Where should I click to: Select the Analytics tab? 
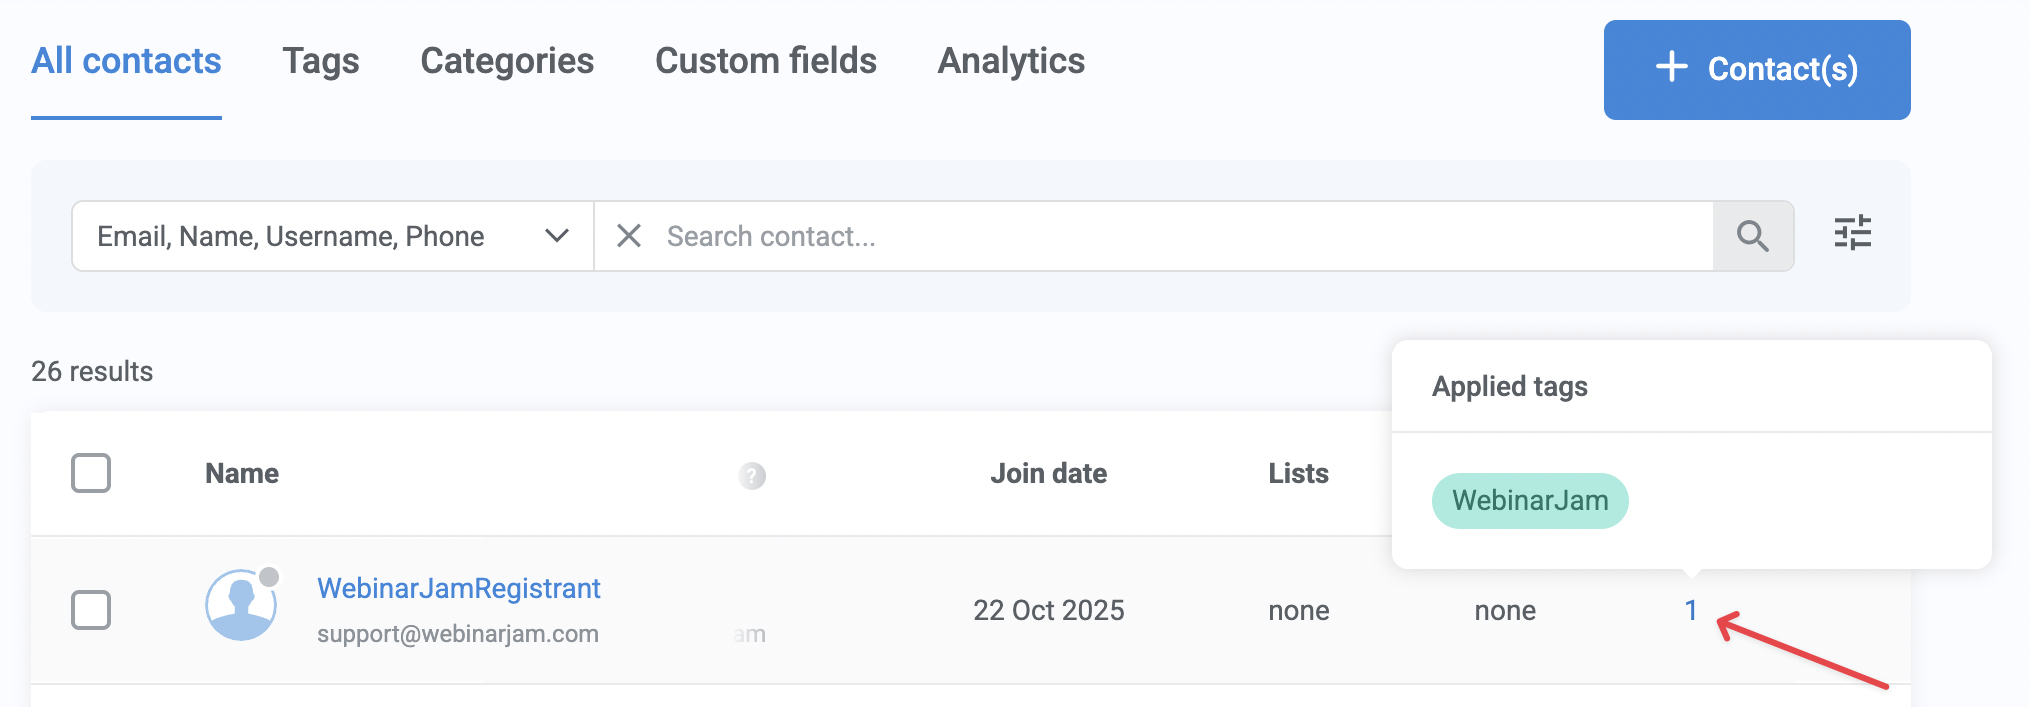point(1011,61)
